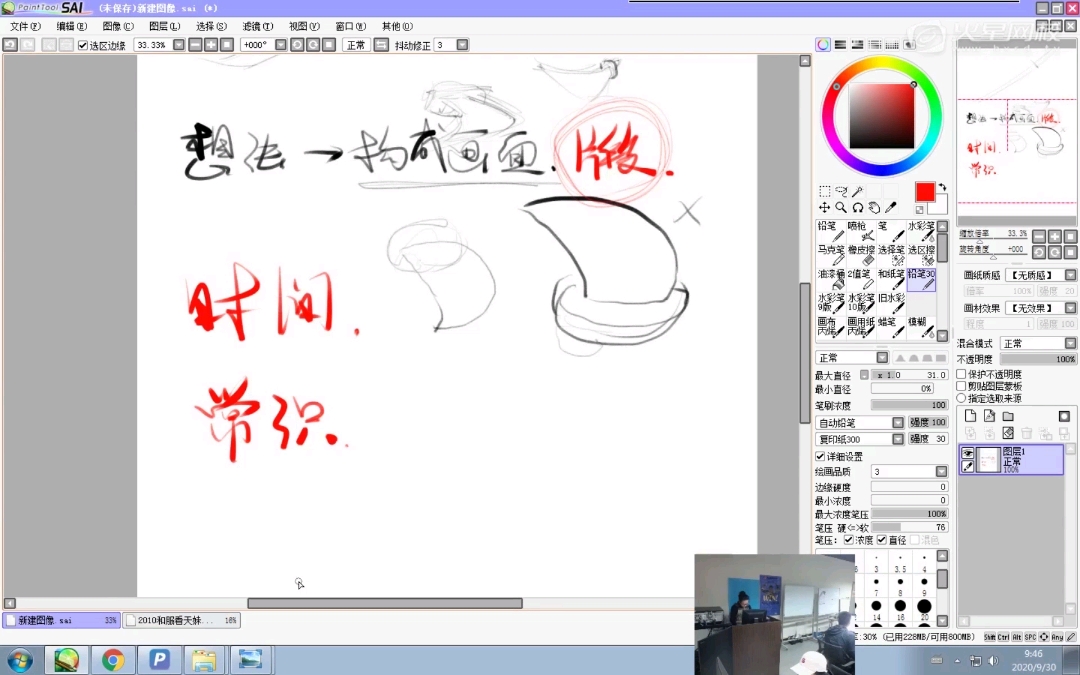The image size is (1080, 675).
Task: Toggle the color wheel panel button
Action: point(823,45)
